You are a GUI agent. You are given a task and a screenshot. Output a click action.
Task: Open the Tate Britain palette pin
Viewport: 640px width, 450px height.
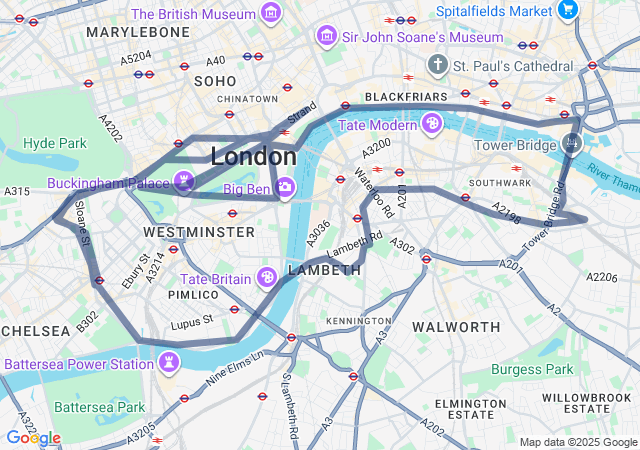tap(267, 278)
